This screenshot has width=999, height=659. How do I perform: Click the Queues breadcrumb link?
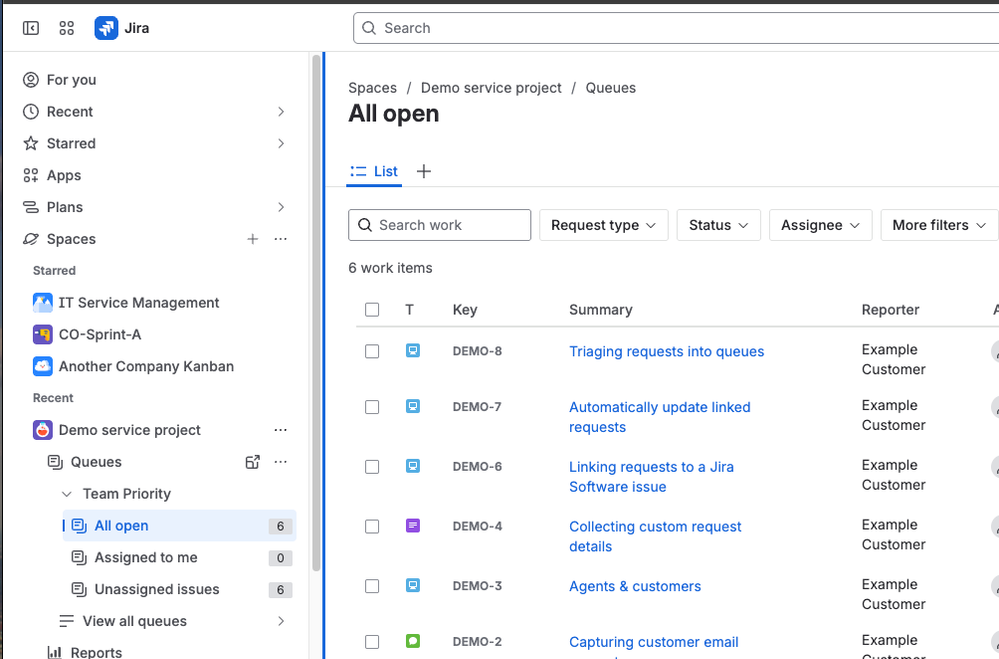point(610,88)
